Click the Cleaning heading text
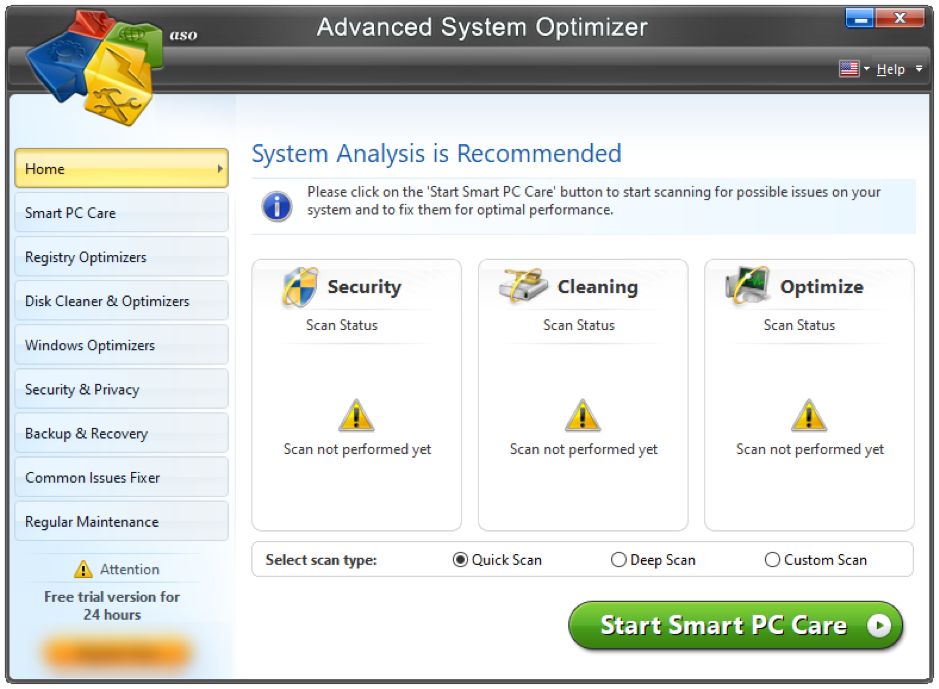The width and height of the screenshot is (939, 689). pyautogui.click(x=598, y=287)
